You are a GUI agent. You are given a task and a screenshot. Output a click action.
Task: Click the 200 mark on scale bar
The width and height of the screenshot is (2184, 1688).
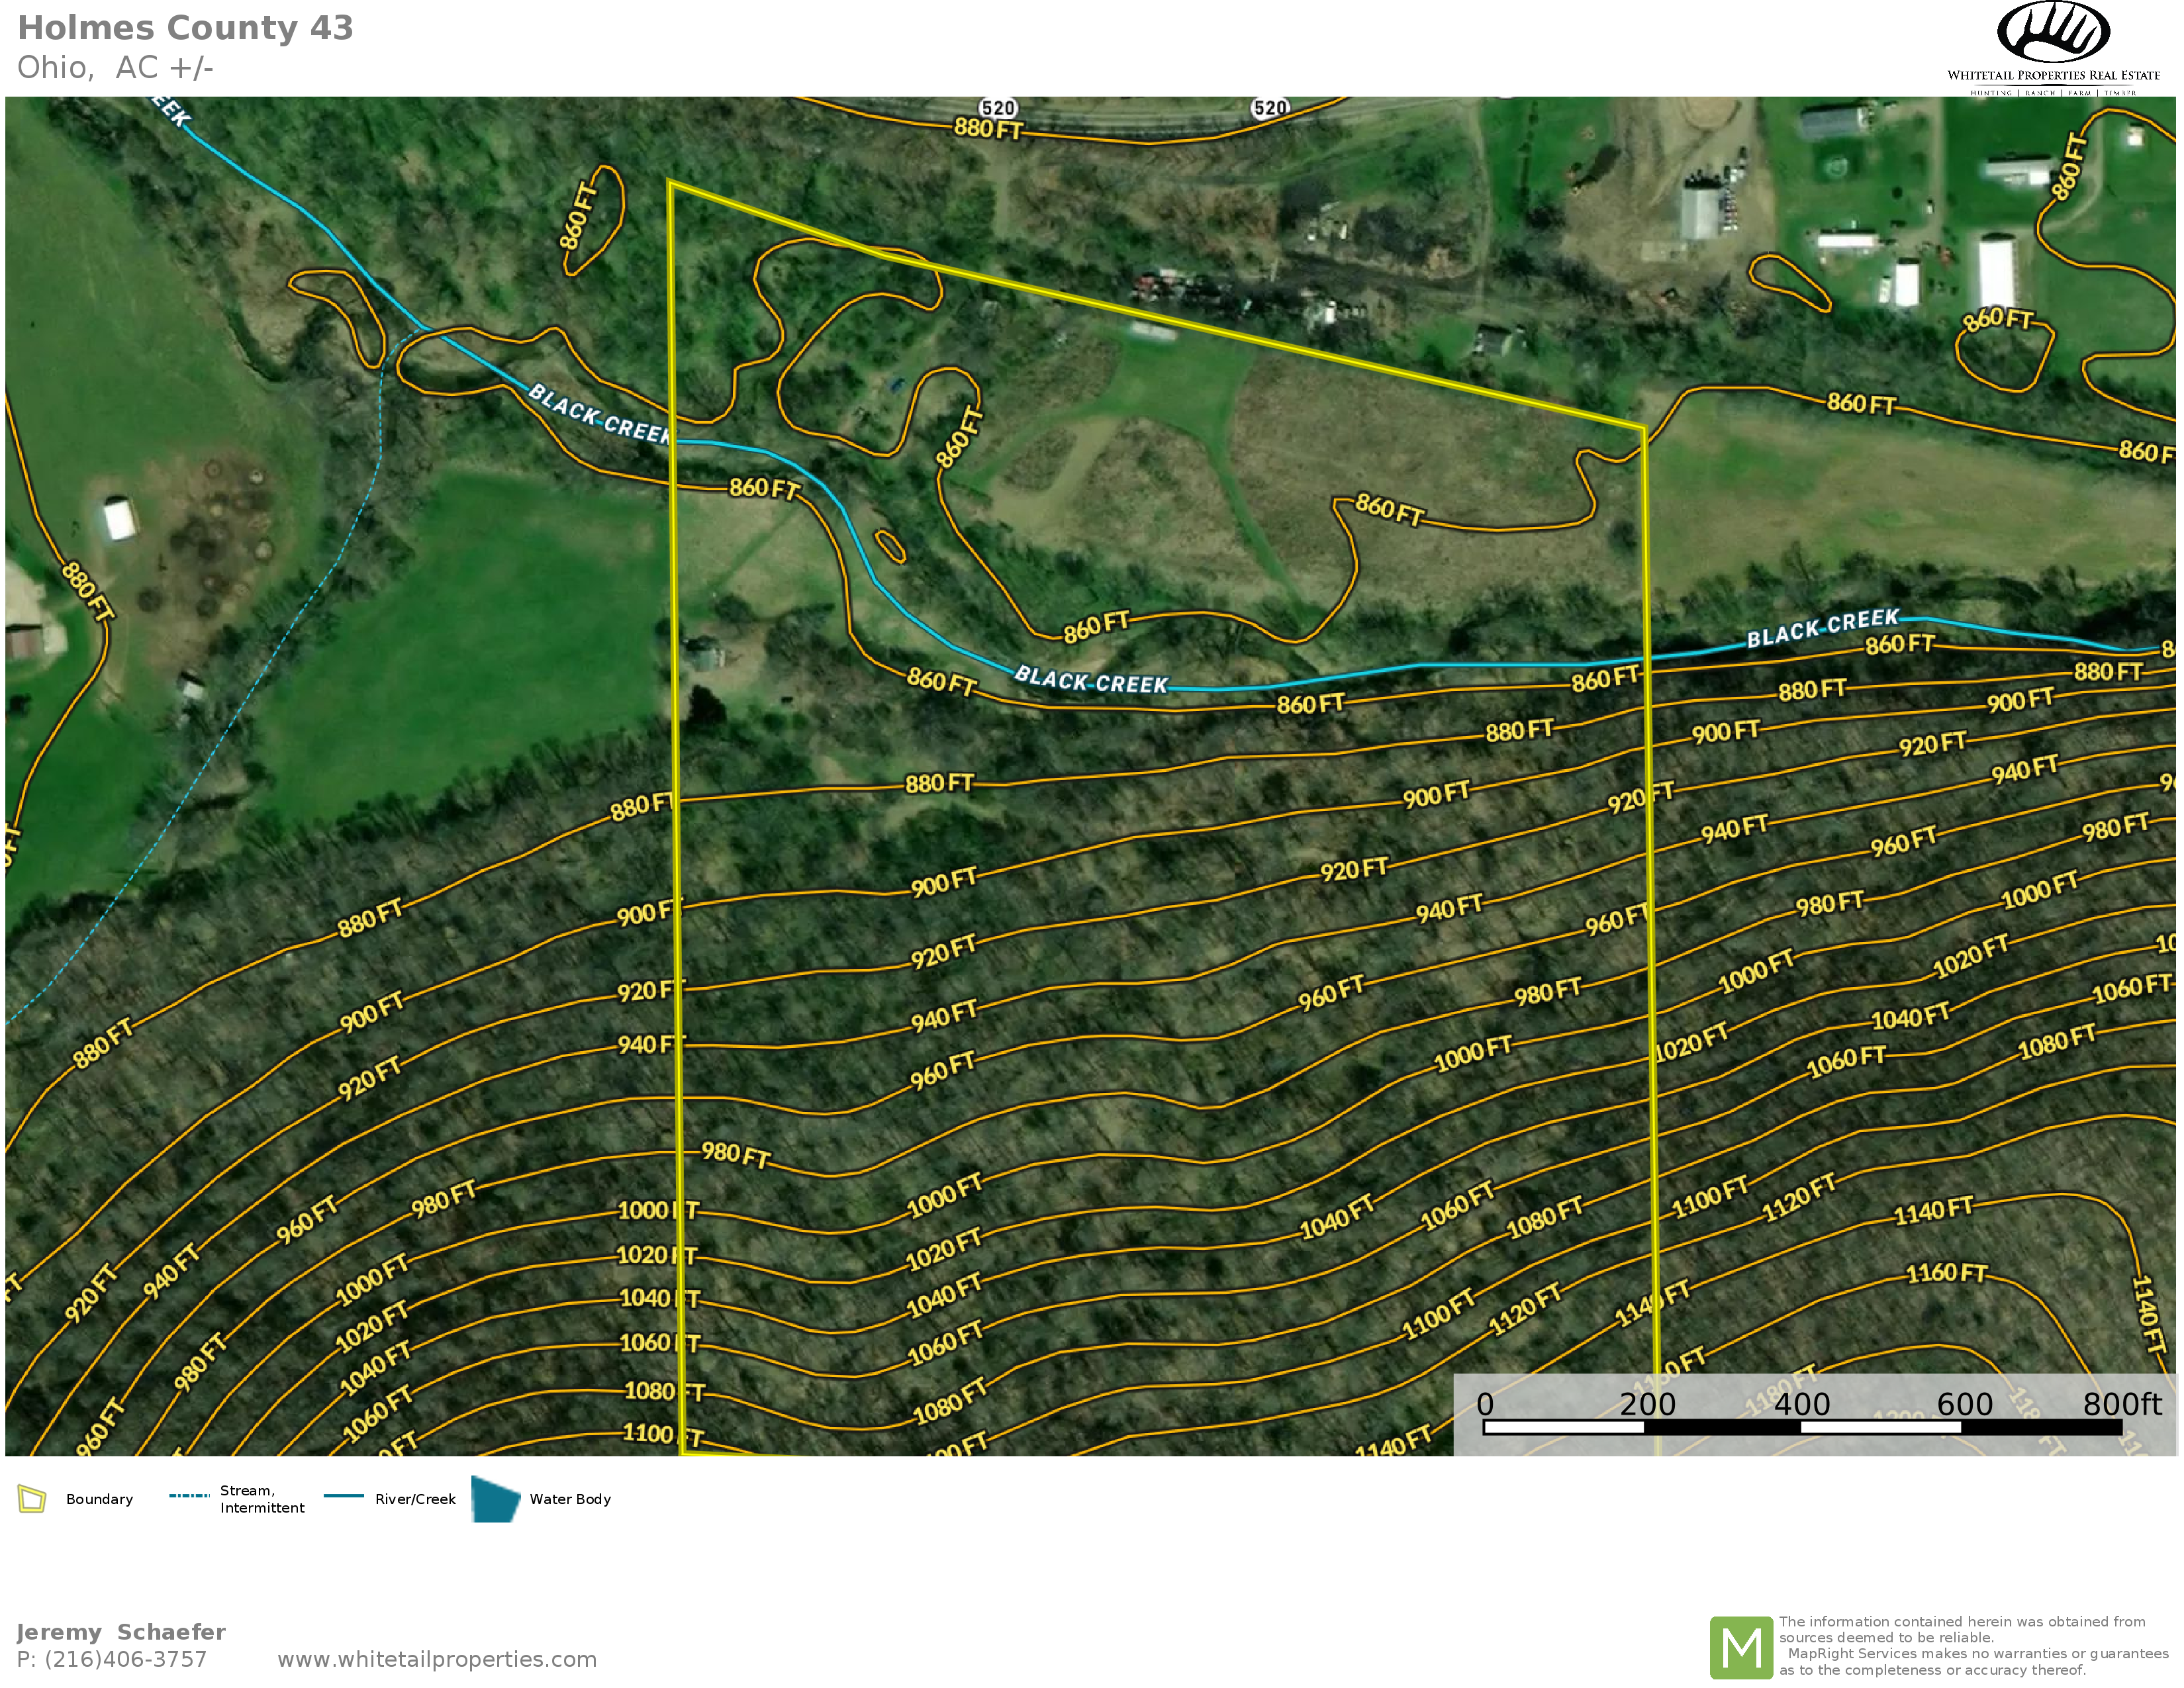pos(1647,1404)
